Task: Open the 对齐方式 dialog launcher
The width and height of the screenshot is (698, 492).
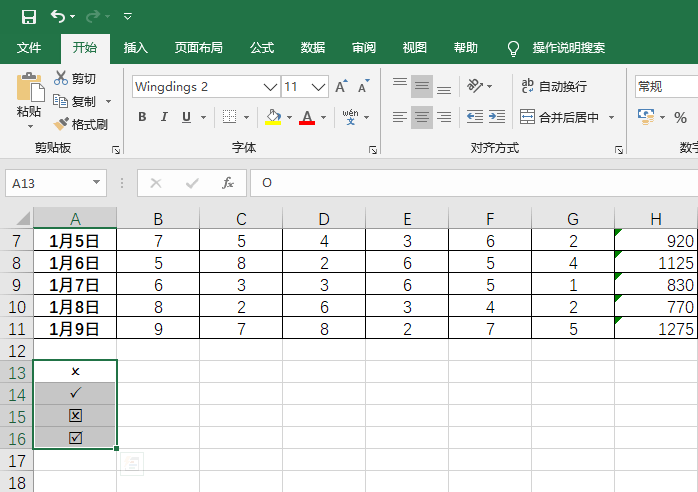Action: click(x=619, y=150)
